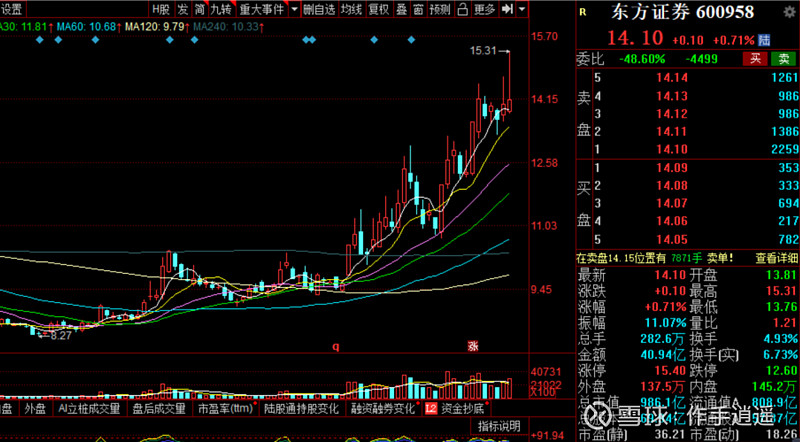The image size is (800, 442).
Task: Click the 指标说明 indicator help button
Action: 499,426
